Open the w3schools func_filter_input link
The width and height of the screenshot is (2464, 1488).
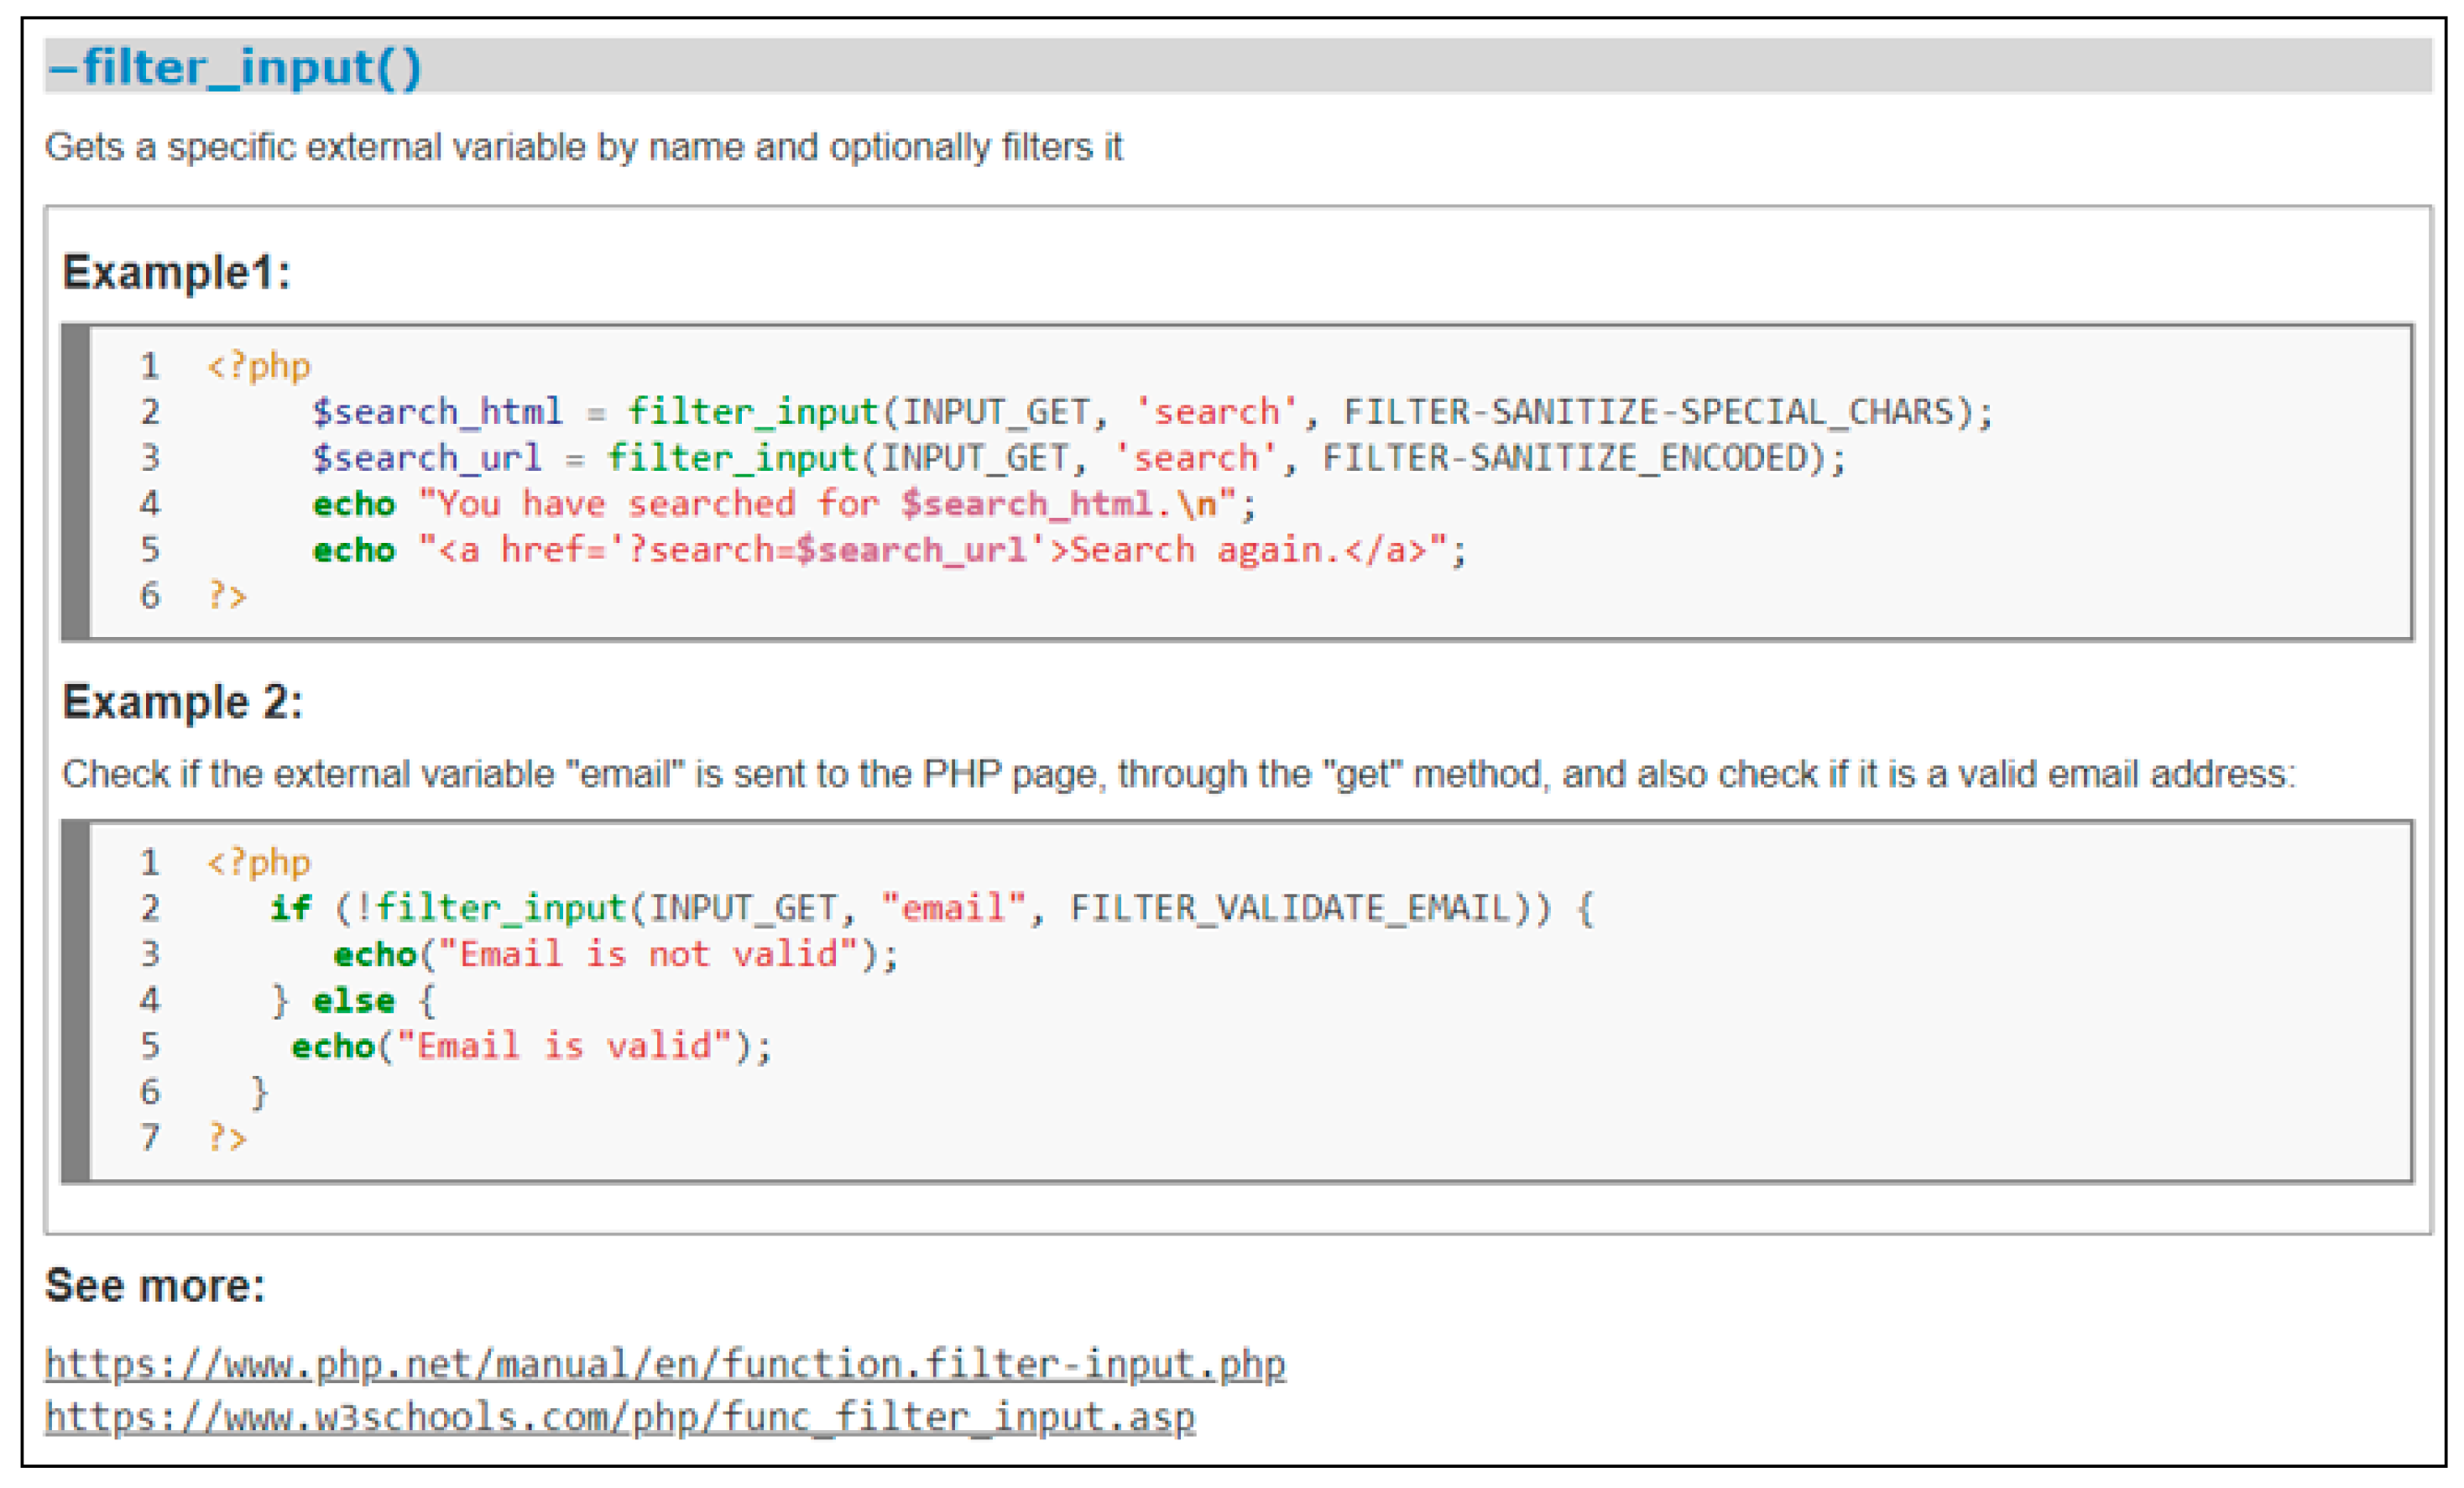(620, 1417)
